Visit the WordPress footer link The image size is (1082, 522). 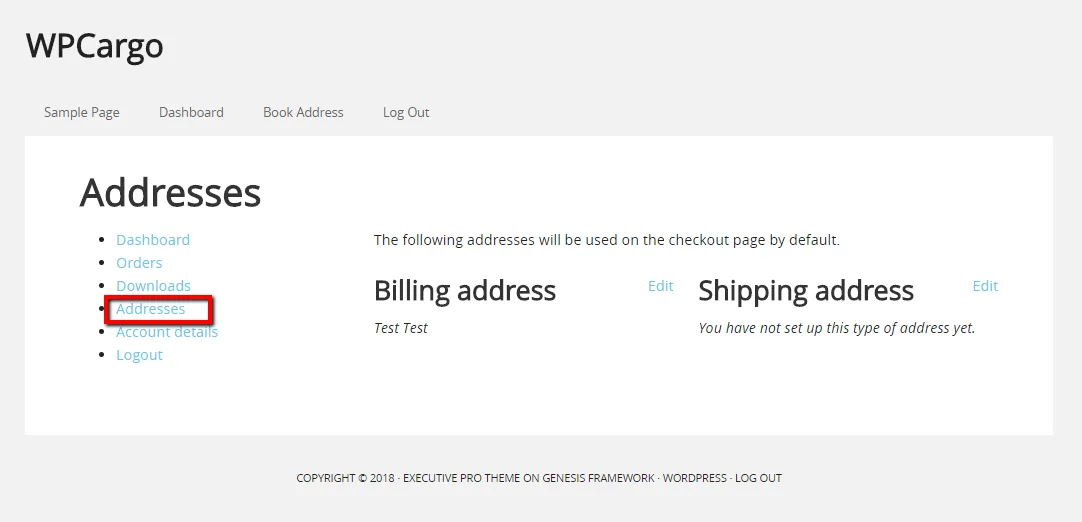(694, 478)
